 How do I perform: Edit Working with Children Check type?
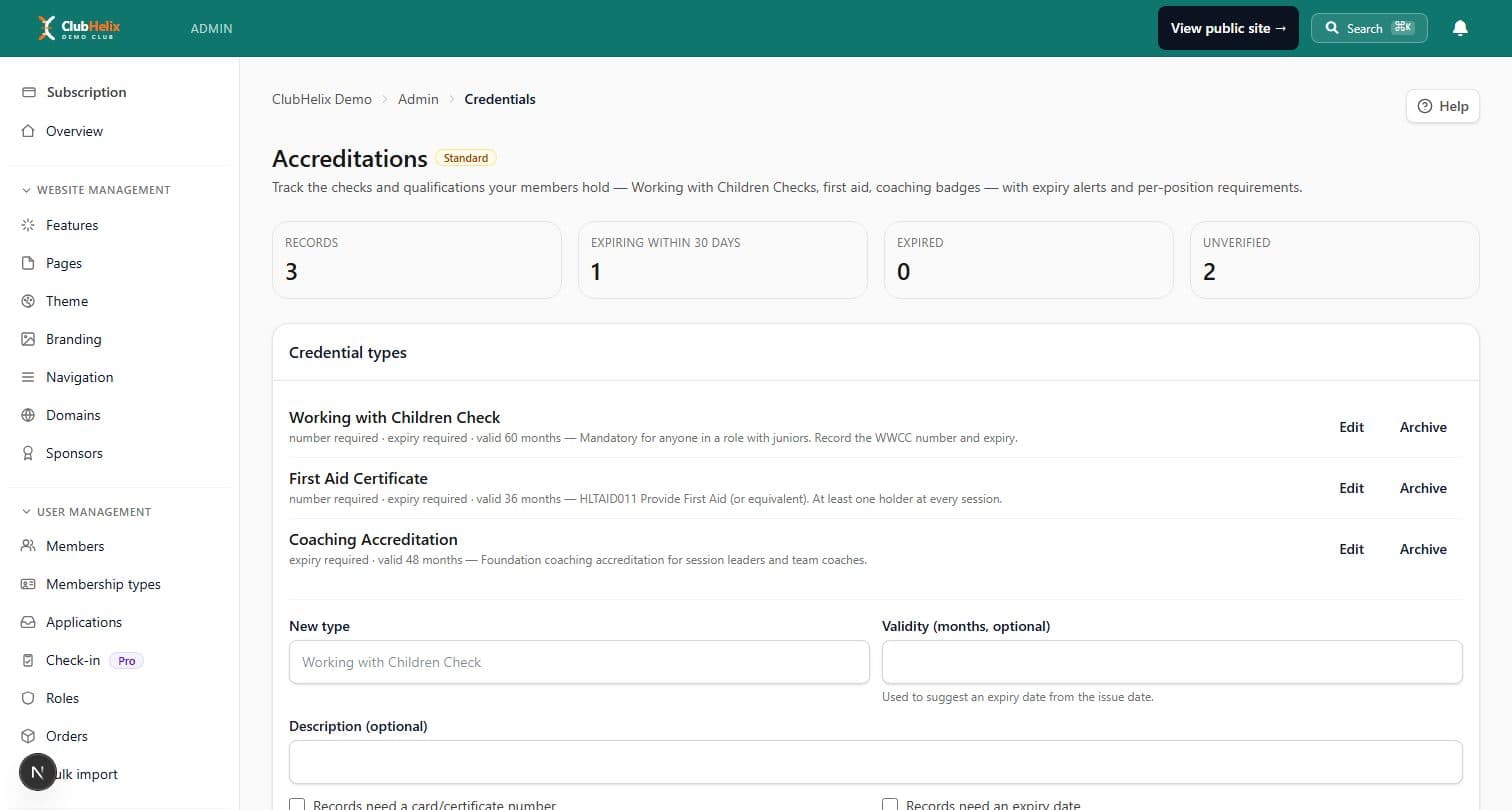coord(1351,427)
